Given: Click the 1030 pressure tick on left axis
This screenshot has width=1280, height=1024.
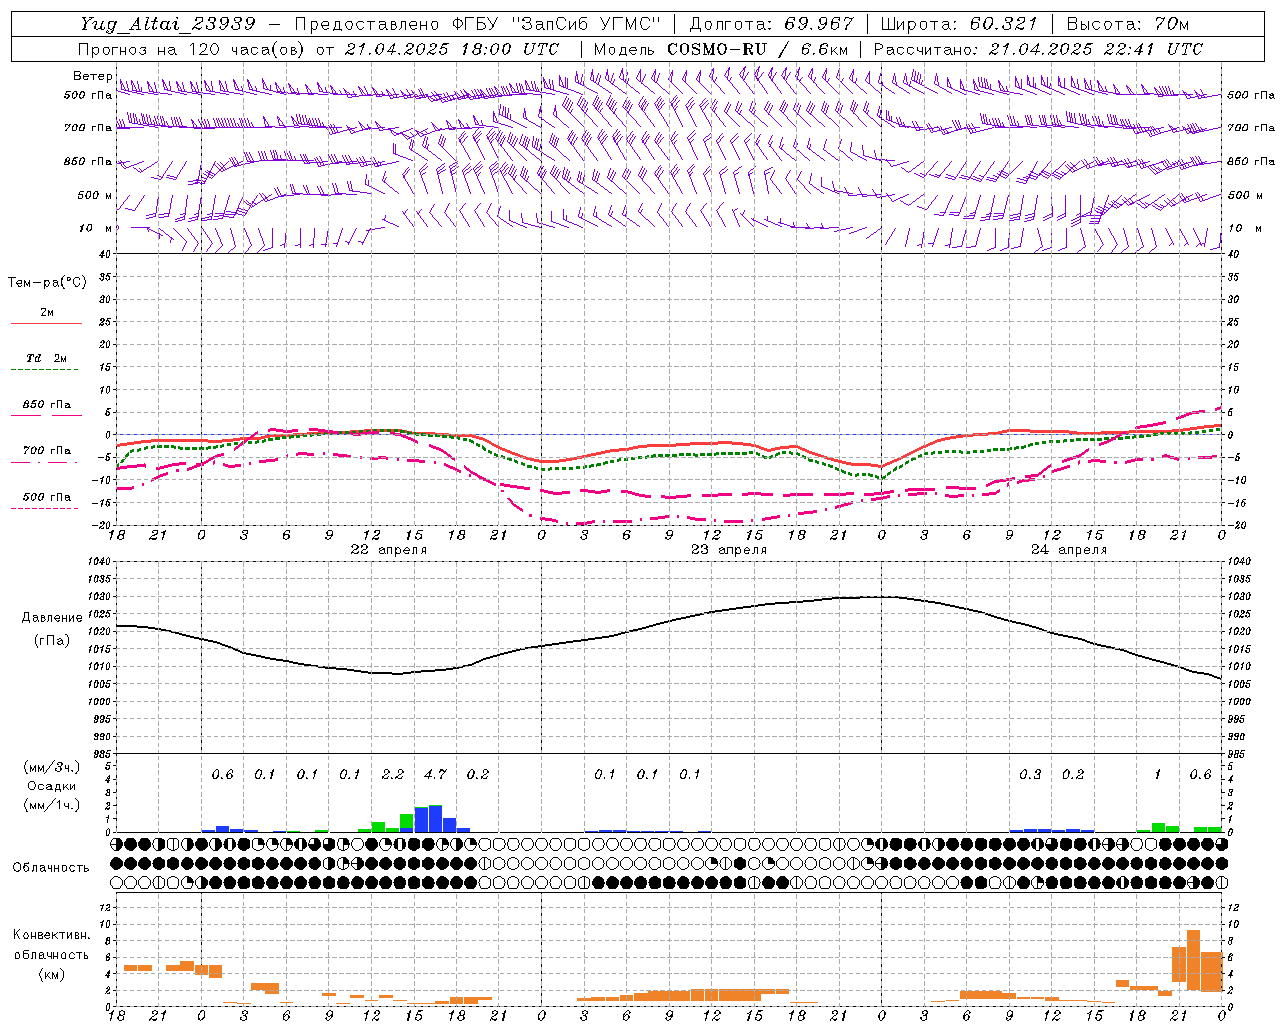Looking at the screenshot, I should click(x=98, y=596).
